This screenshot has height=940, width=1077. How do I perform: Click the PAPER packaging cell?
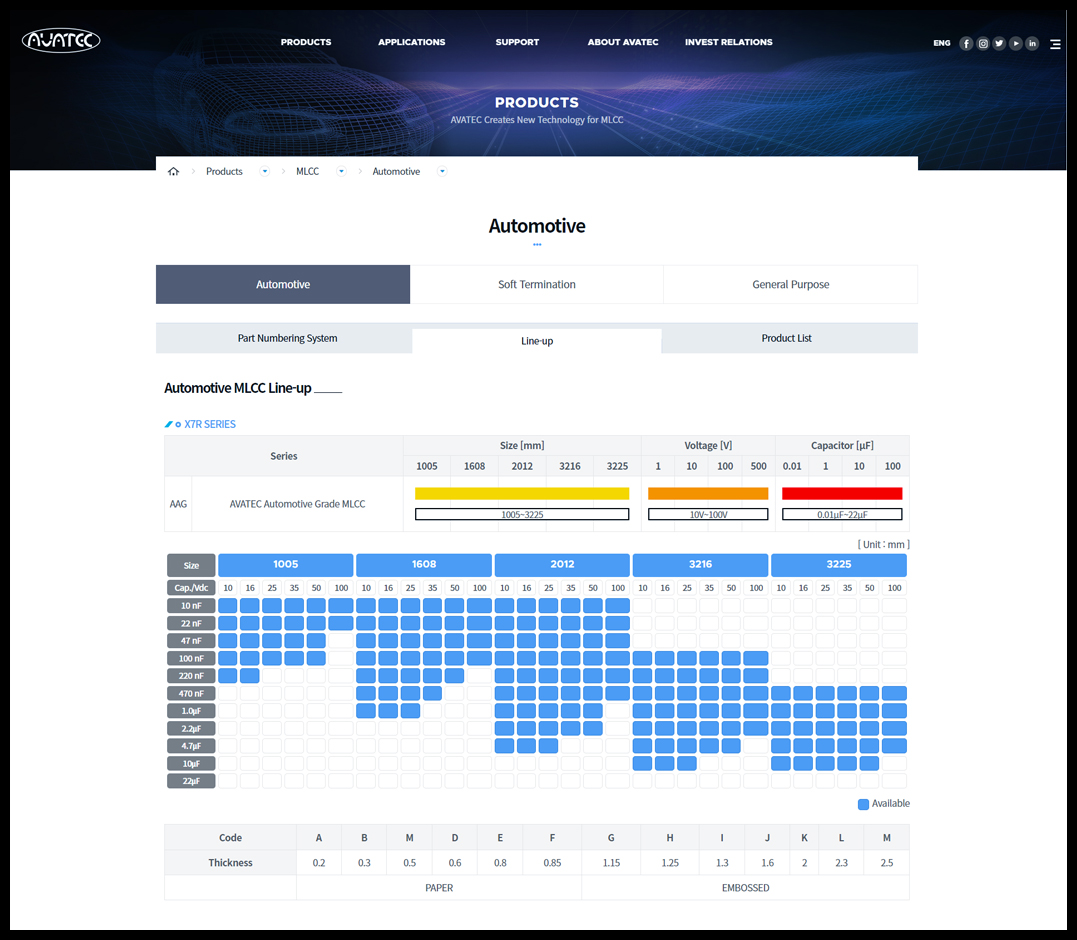tap(439, 888)
